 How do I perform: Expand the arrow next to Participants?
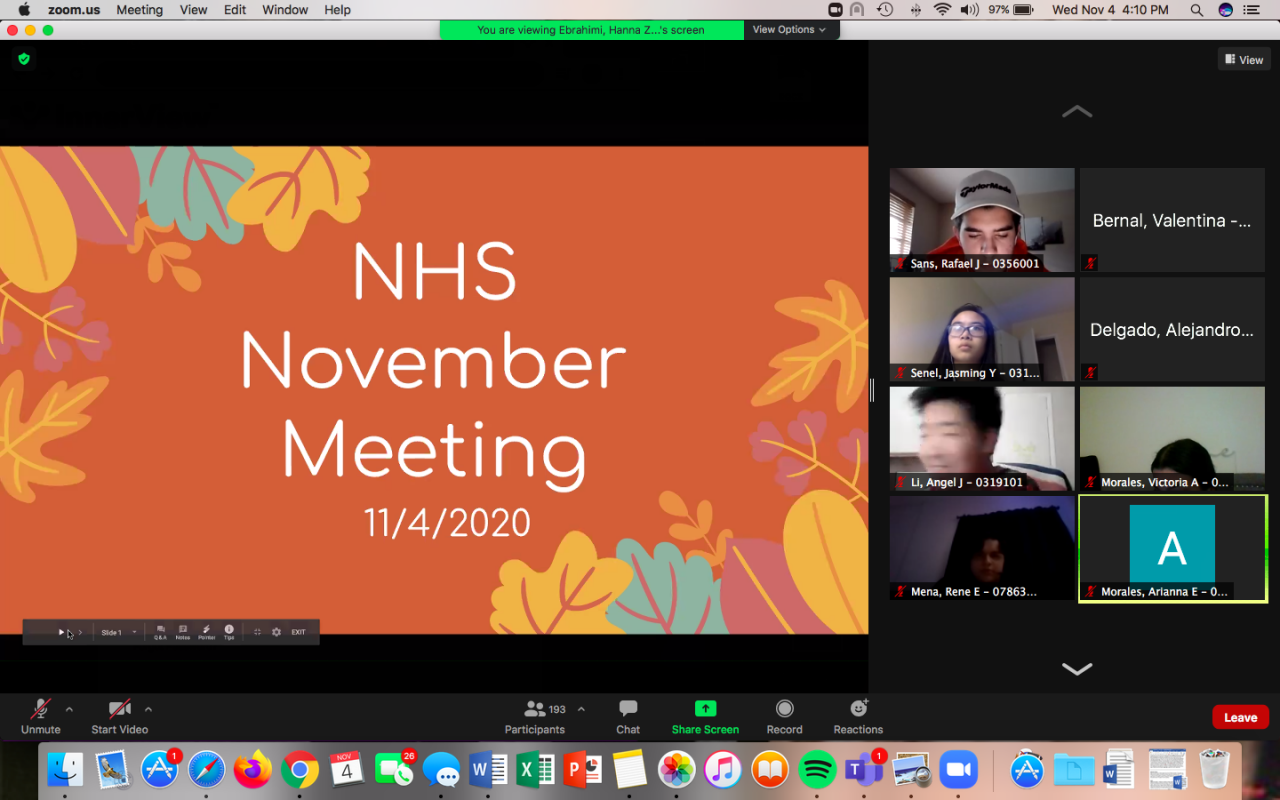click(581, 709)
